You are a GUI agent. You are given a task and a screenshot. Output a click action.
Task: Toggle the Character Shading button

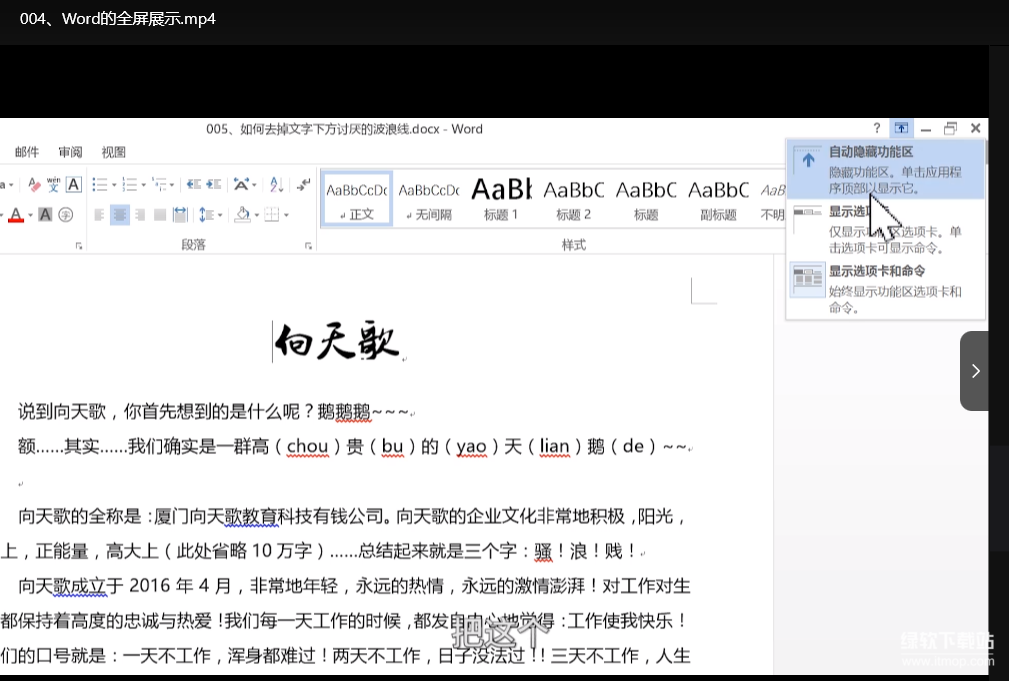[45, 215]
